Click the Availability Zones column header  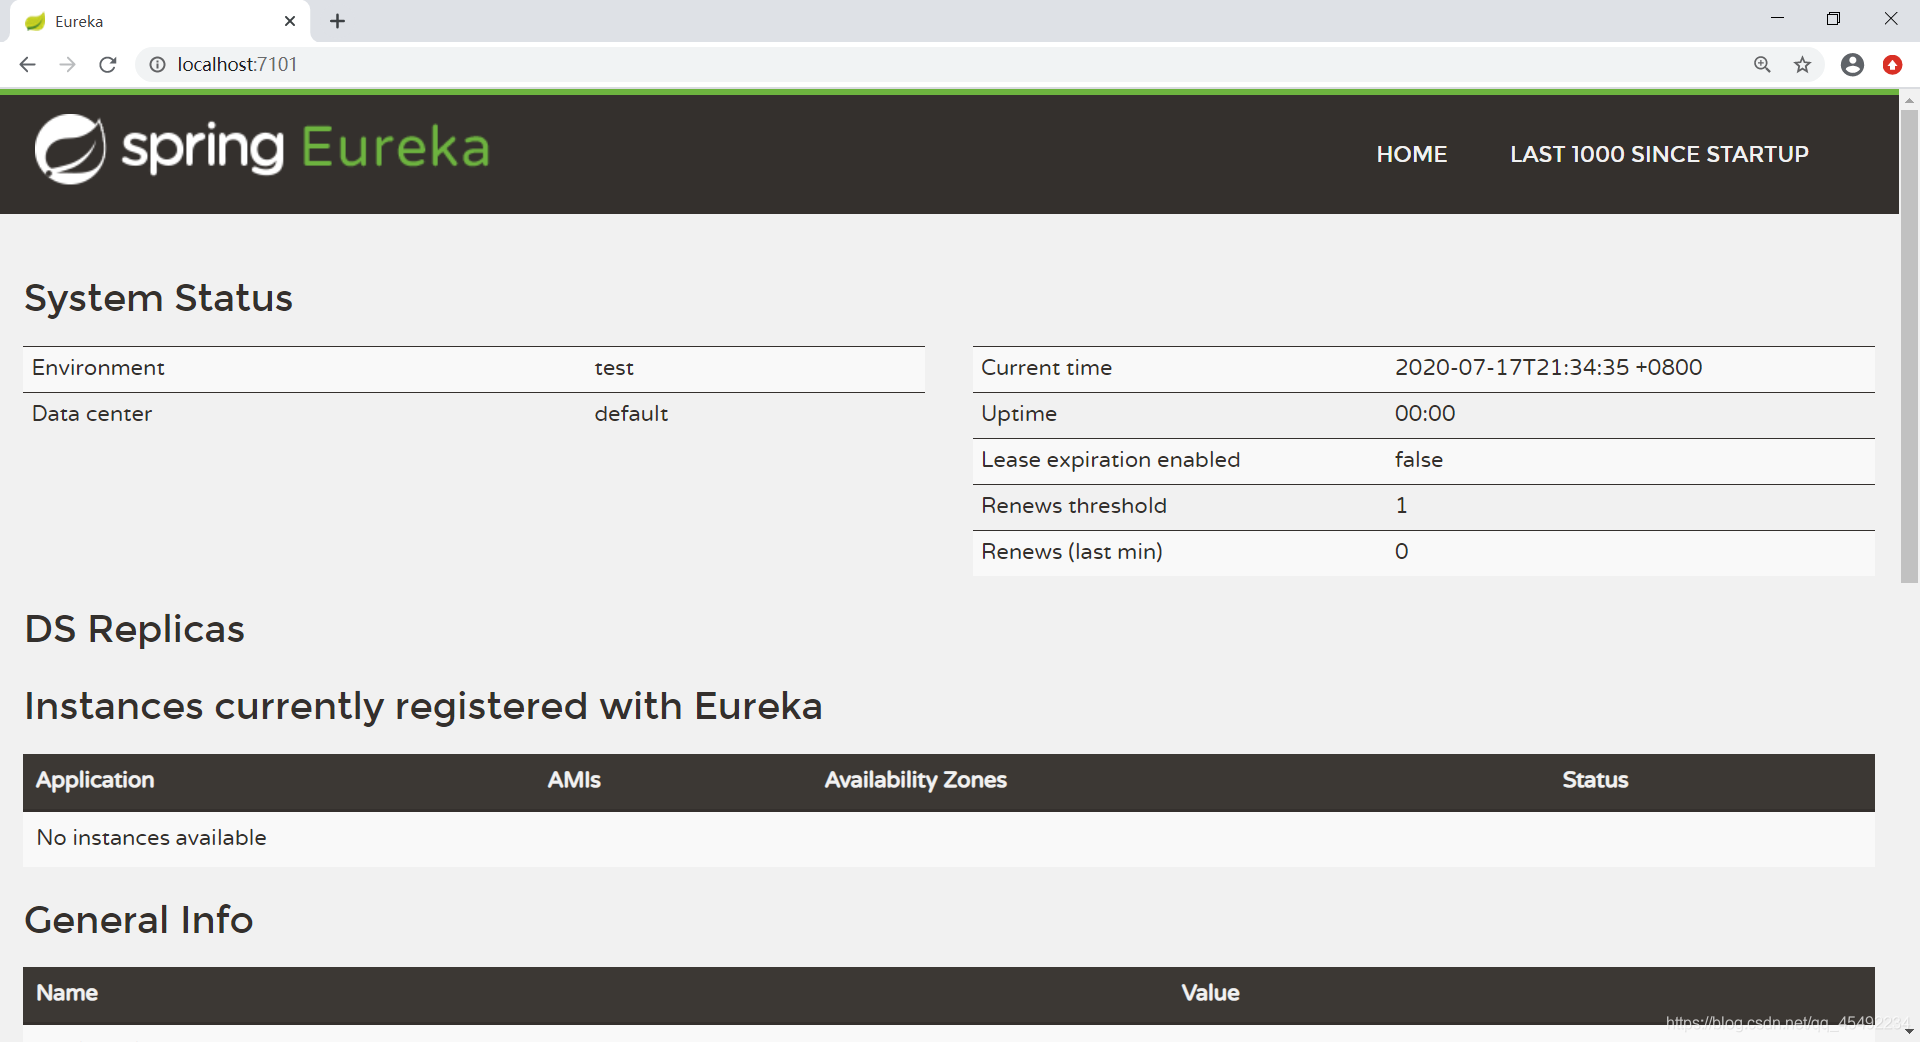[915, 780]
